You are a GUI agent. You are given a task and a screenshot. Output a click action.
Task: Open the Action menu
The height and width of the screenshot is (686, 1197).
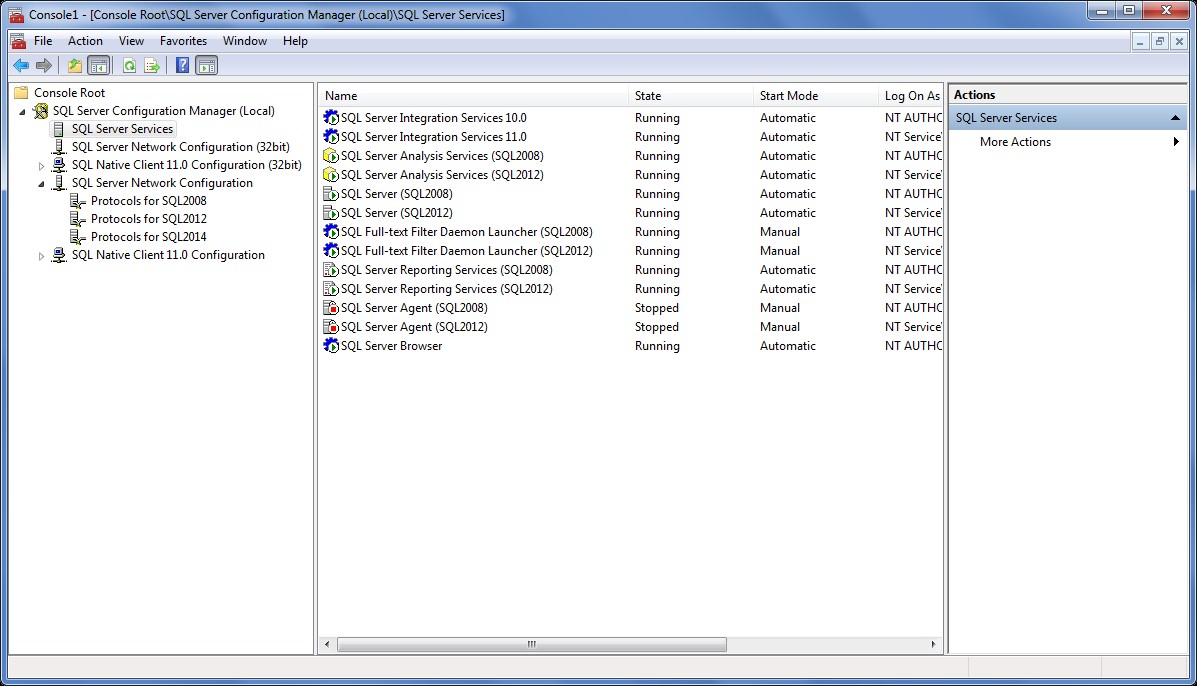click(85, 41)
